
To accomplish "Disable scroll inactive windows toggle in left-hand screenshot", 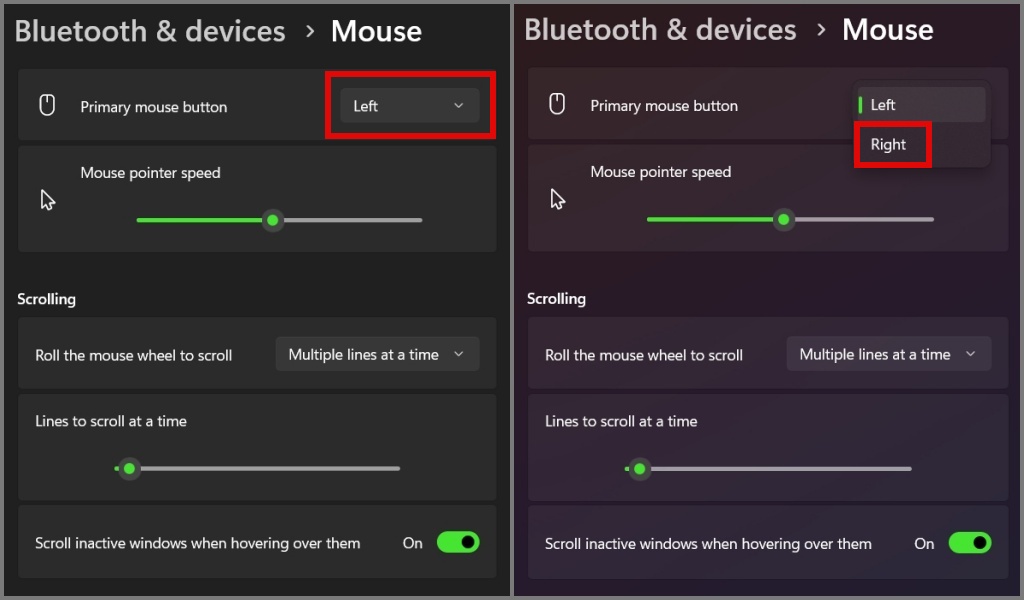I will (458, 543).
